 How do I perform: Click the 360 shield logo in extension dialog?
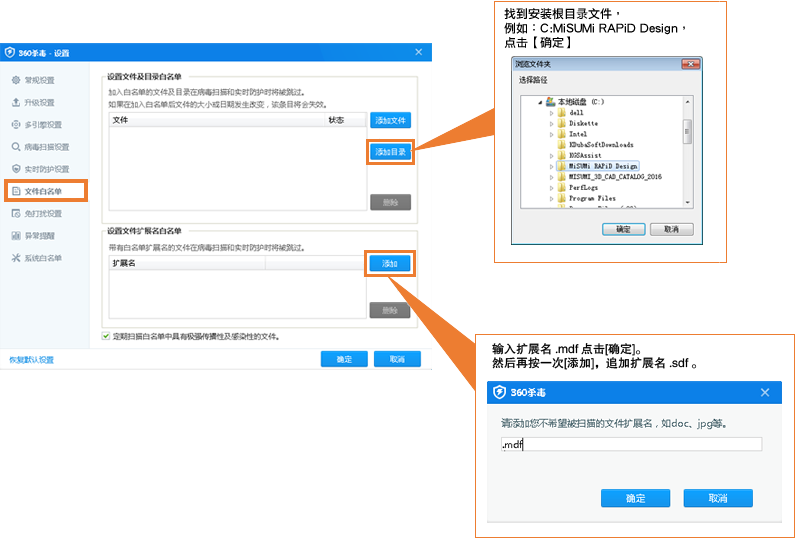[x=500, y=392]
